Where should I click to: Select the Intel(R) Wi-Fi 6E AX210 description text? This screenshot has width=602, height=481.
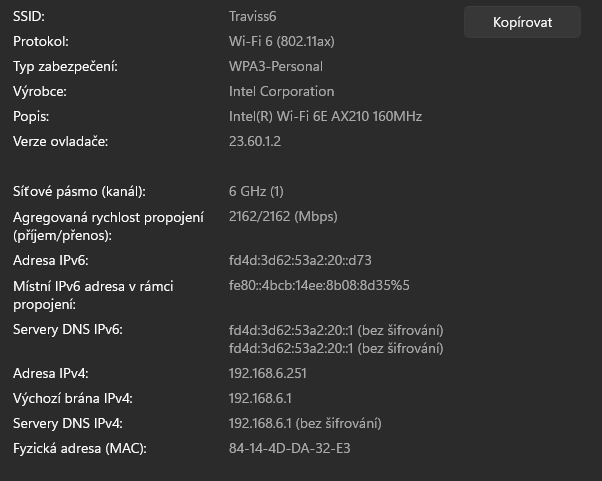point(325,116)
